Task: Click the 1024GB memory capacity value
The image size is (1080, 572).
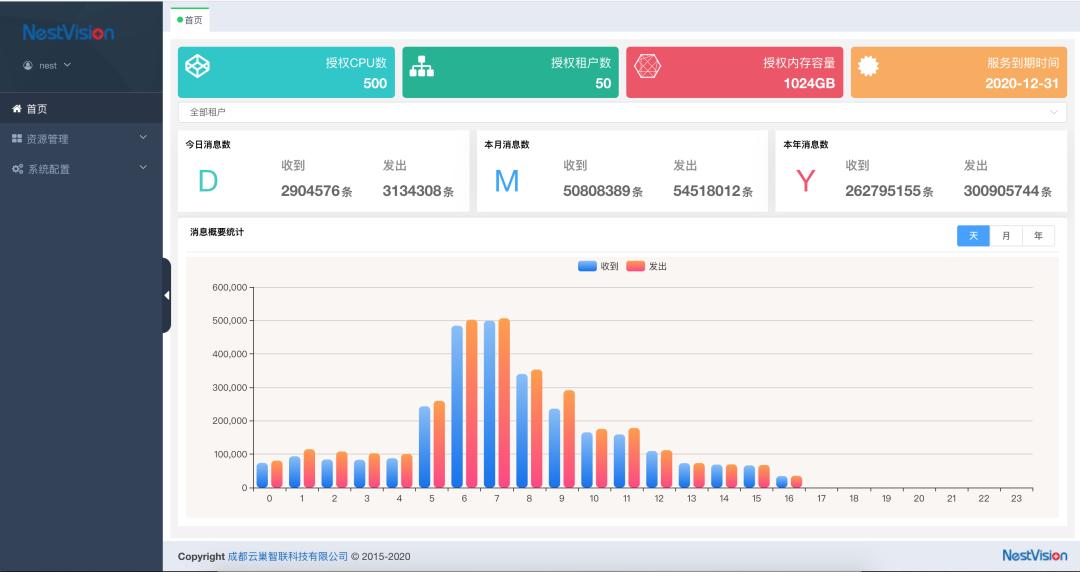Action: pyautogui.click(x=809, y=83)
